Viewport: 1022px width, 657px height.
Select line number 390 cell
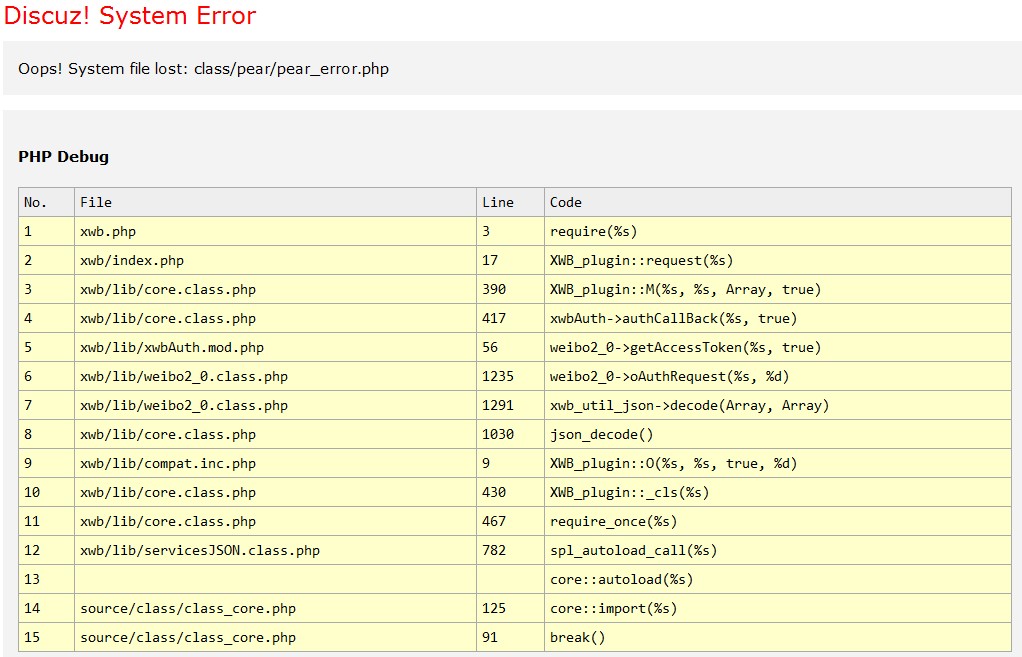510,289
